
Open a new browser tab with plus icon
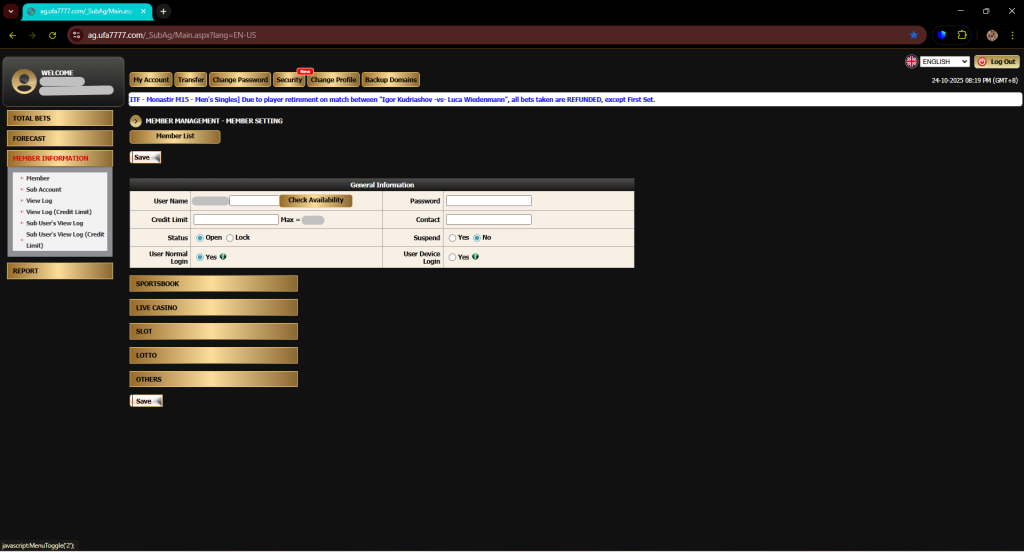coord(164,11)
